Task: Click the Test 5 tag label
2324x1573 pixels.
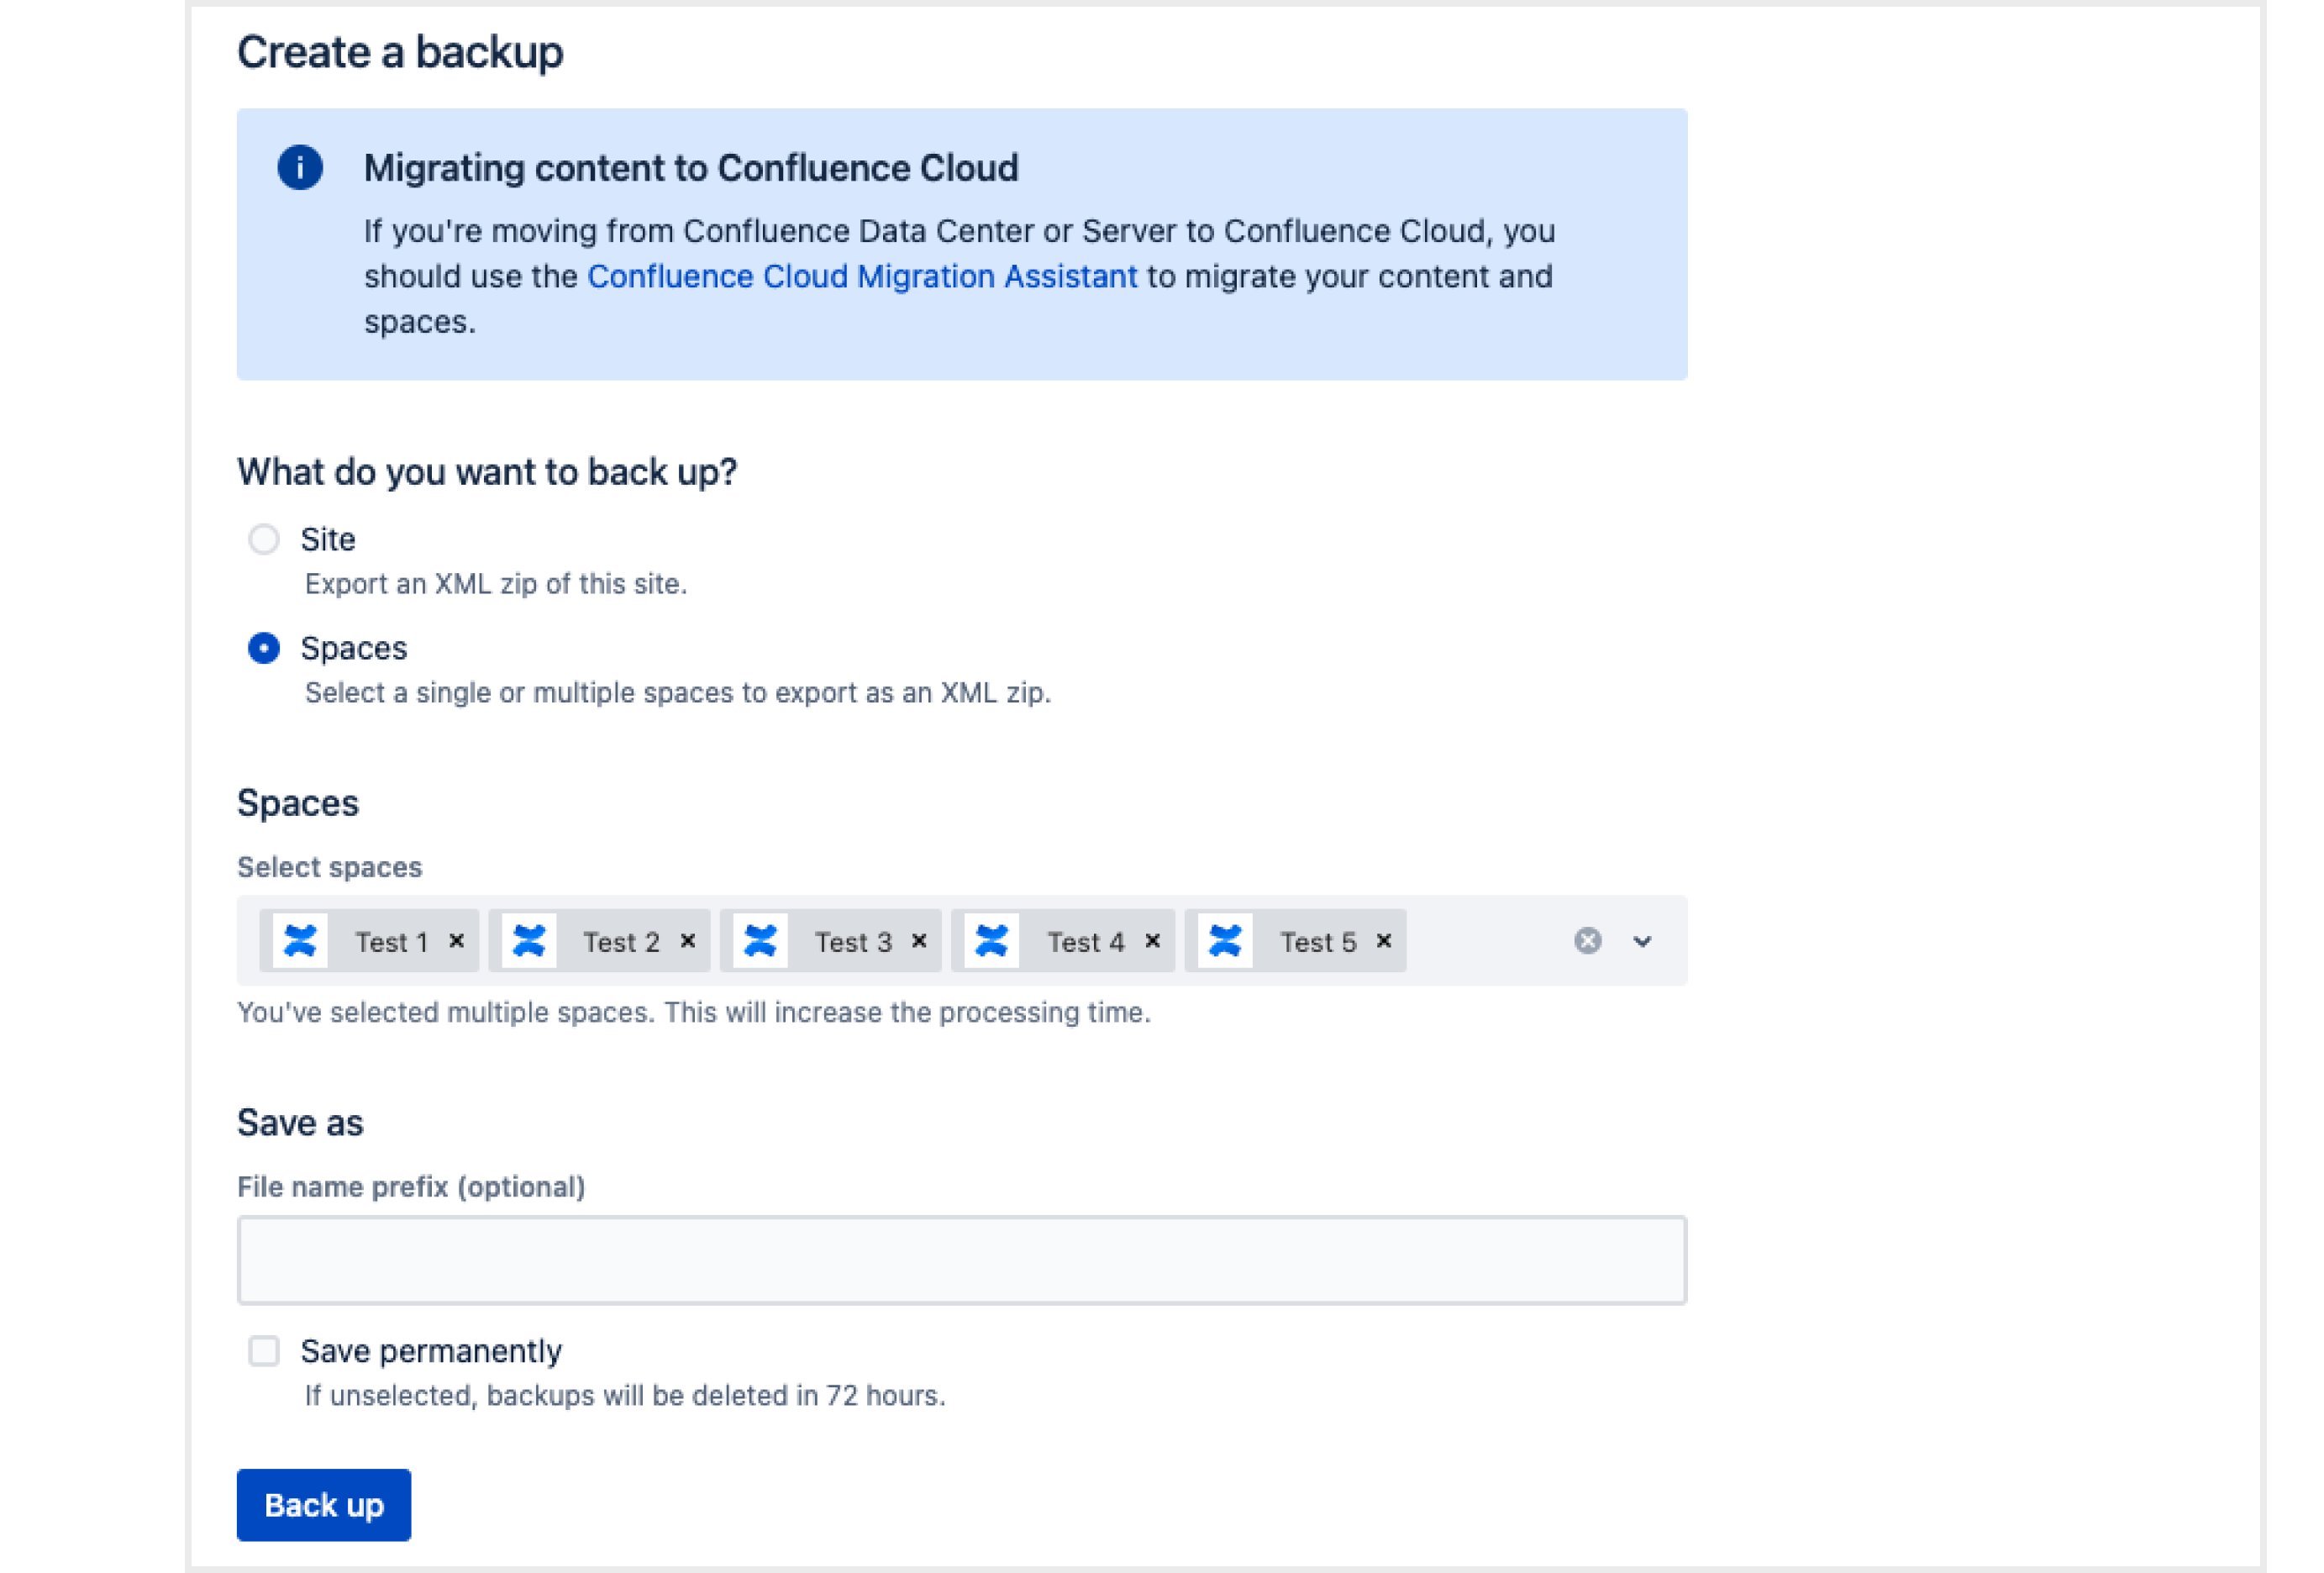Action: (1319, 943)
